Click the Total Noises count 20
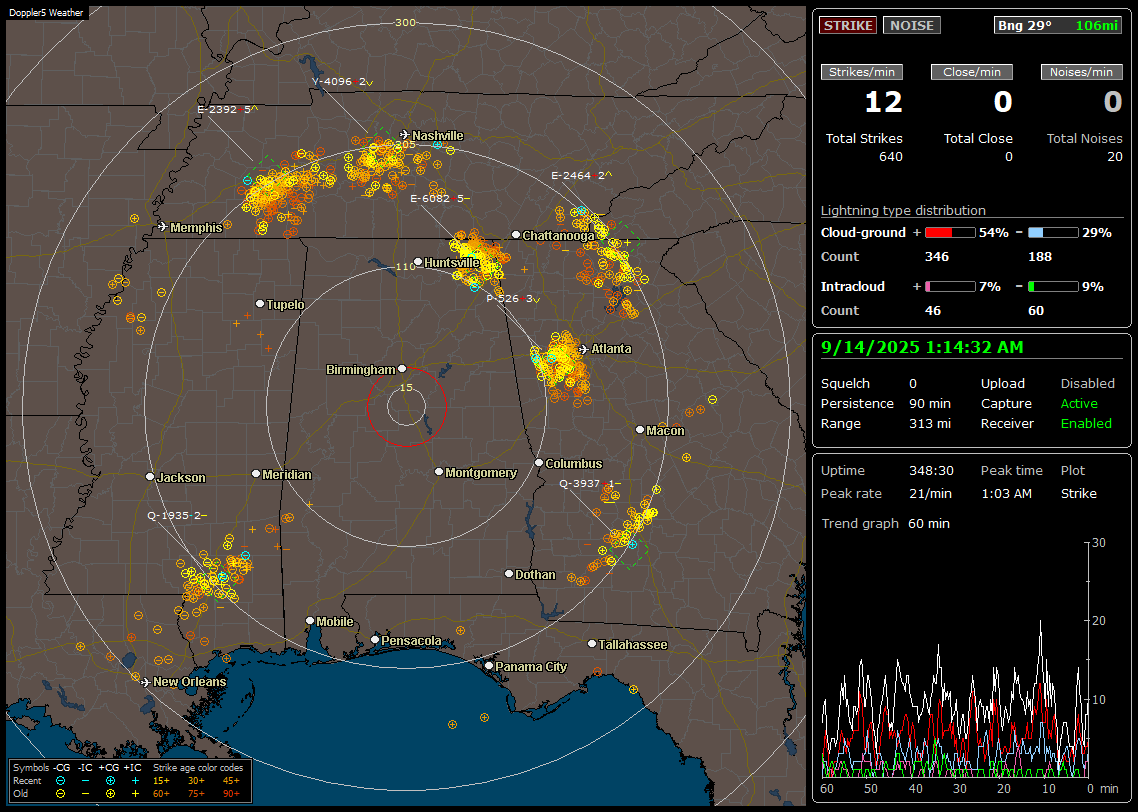The height and width of the screenshot is (812, 1138). point(1115,157)
